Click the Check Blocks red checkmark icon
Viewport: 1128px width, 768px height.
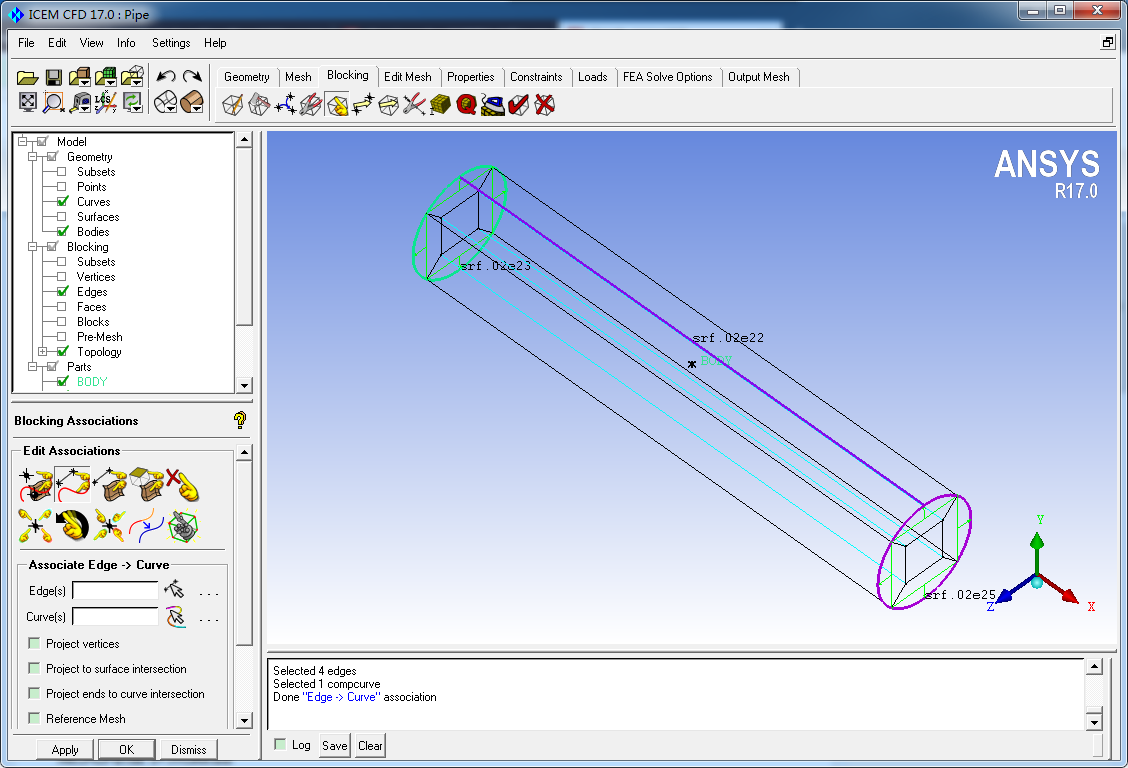[519, 105]
